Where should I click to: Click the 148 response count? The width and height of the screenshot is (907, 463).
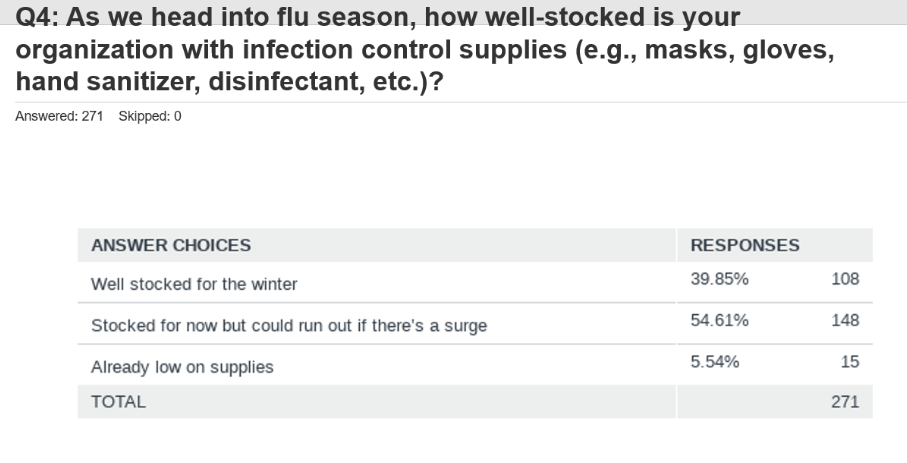tap(845, 320)
